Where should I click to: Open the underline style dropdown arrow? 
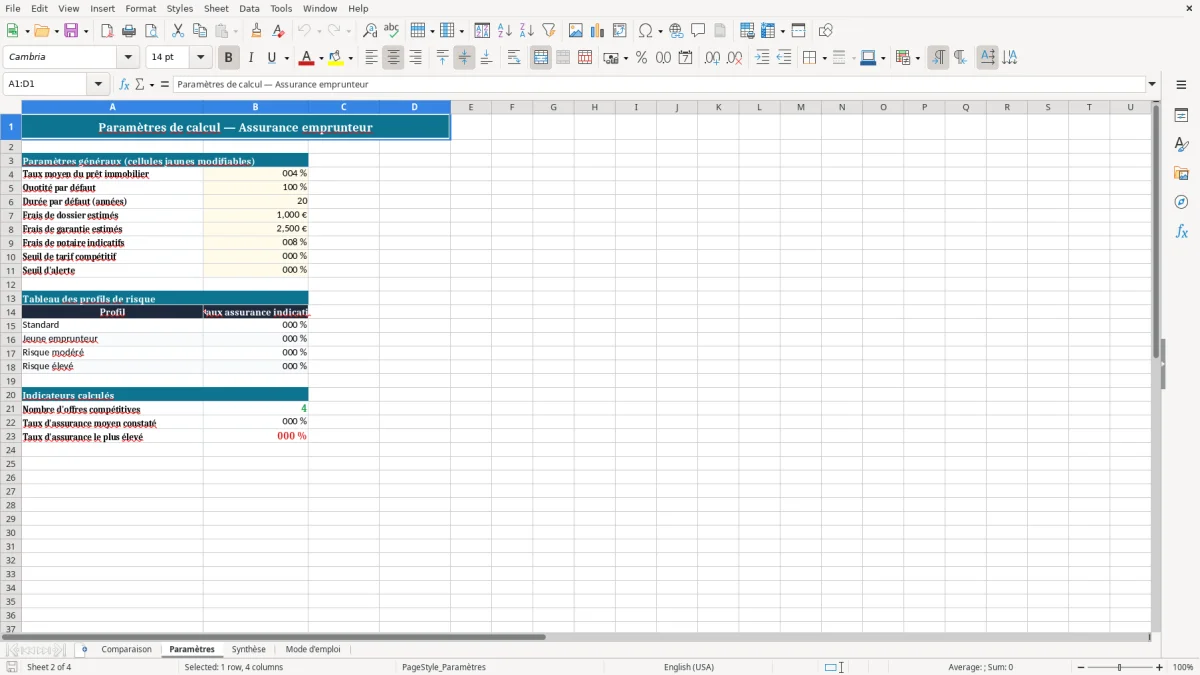[286, 58]
